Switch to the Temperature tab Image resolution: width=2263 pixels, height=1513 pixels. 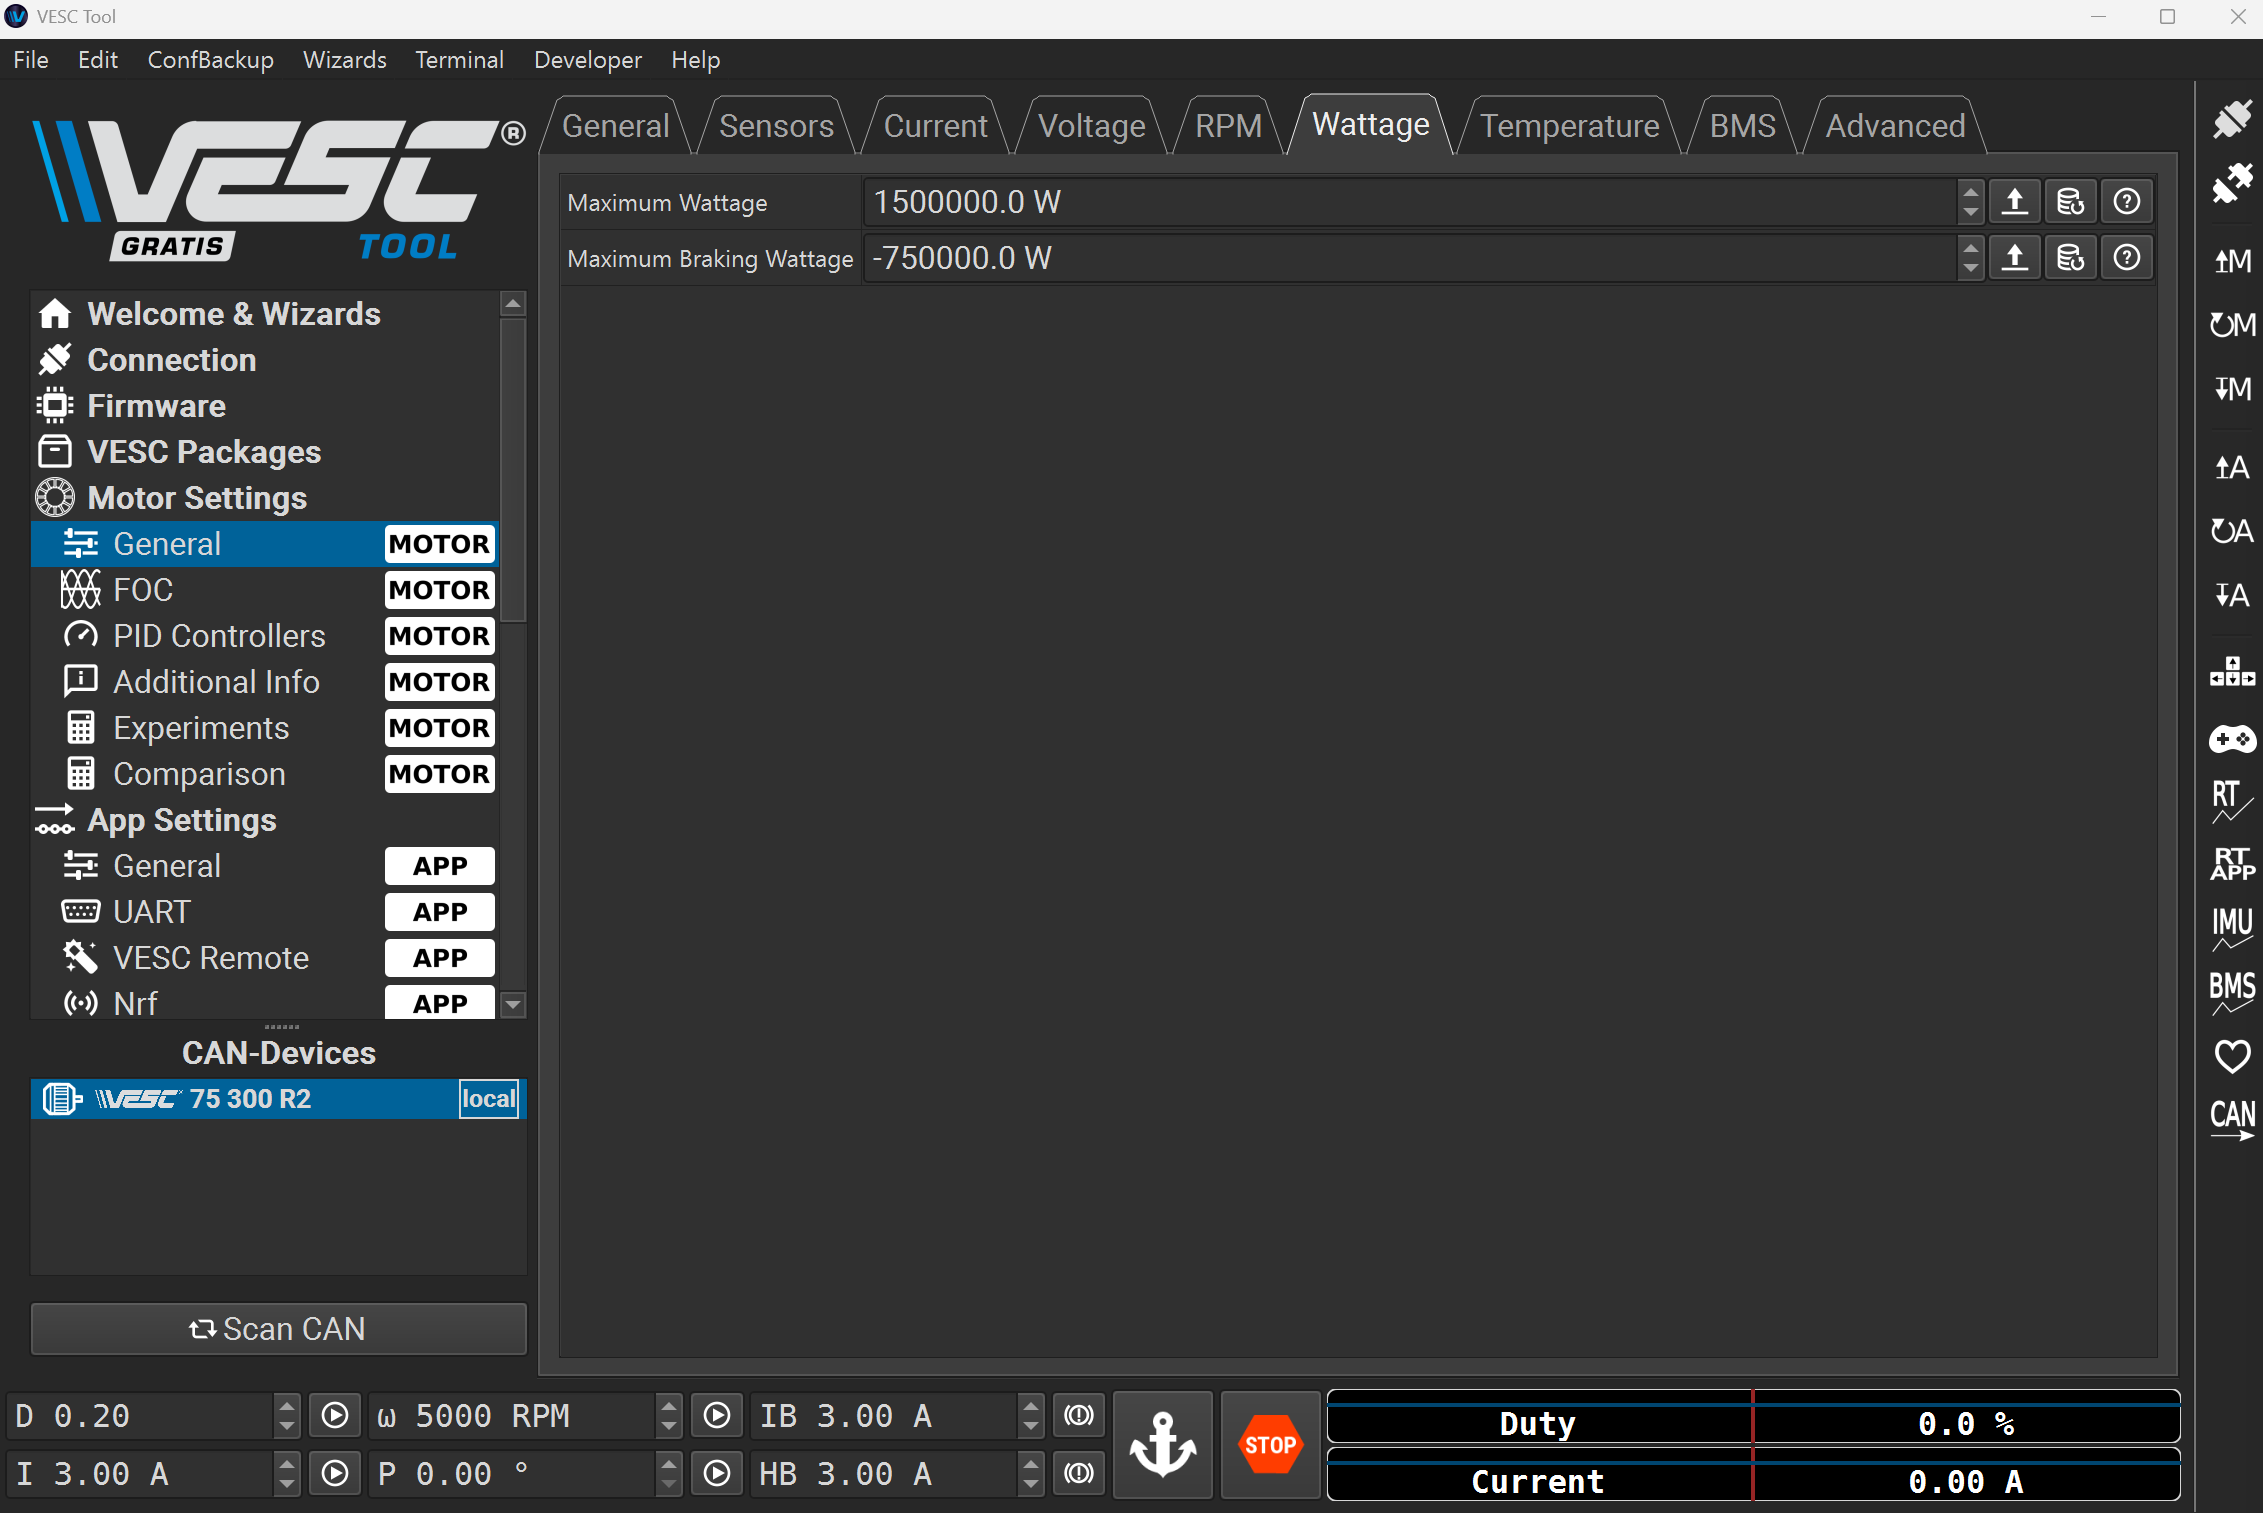tap(1568, 126)
